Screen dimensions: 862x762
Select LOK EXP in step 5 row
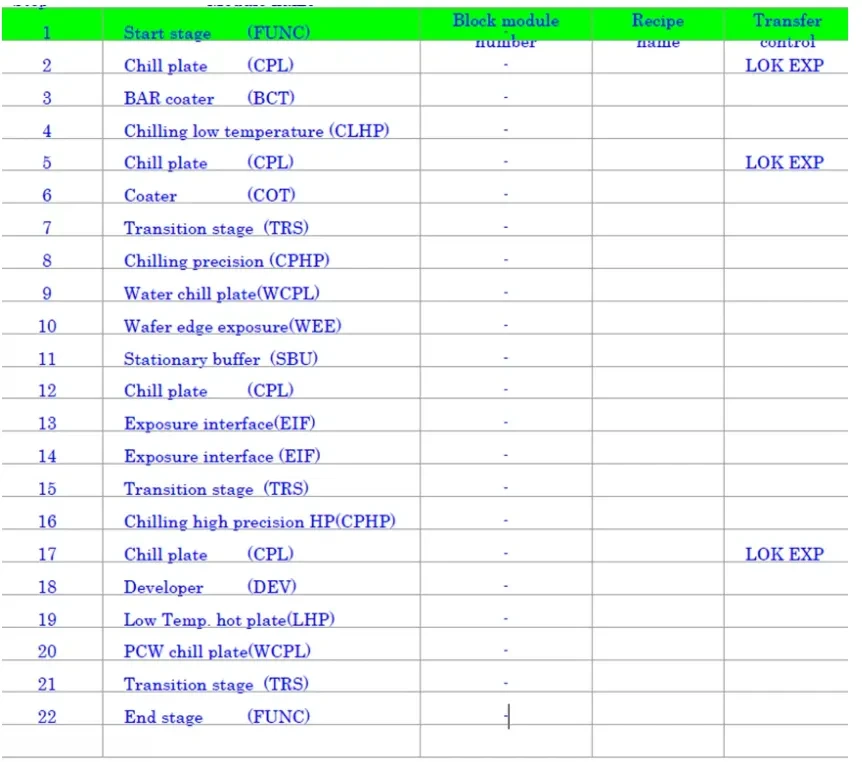pos(784,163)
